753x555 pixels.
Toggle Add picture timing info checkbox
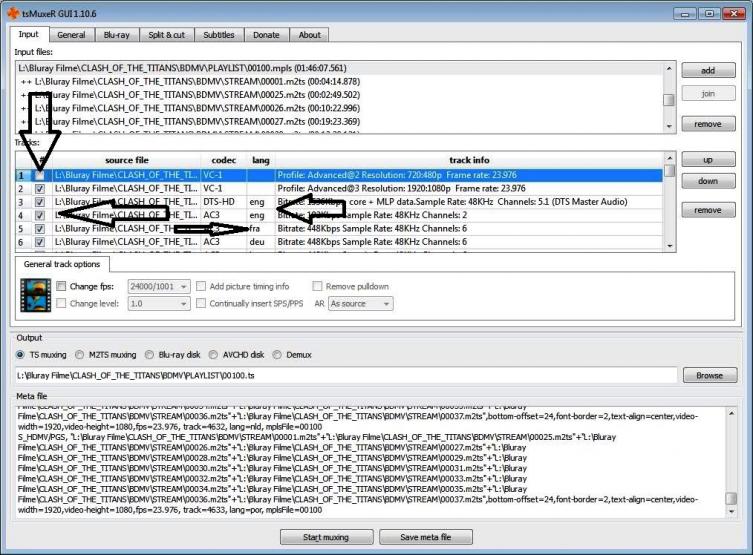pos(201,287)
